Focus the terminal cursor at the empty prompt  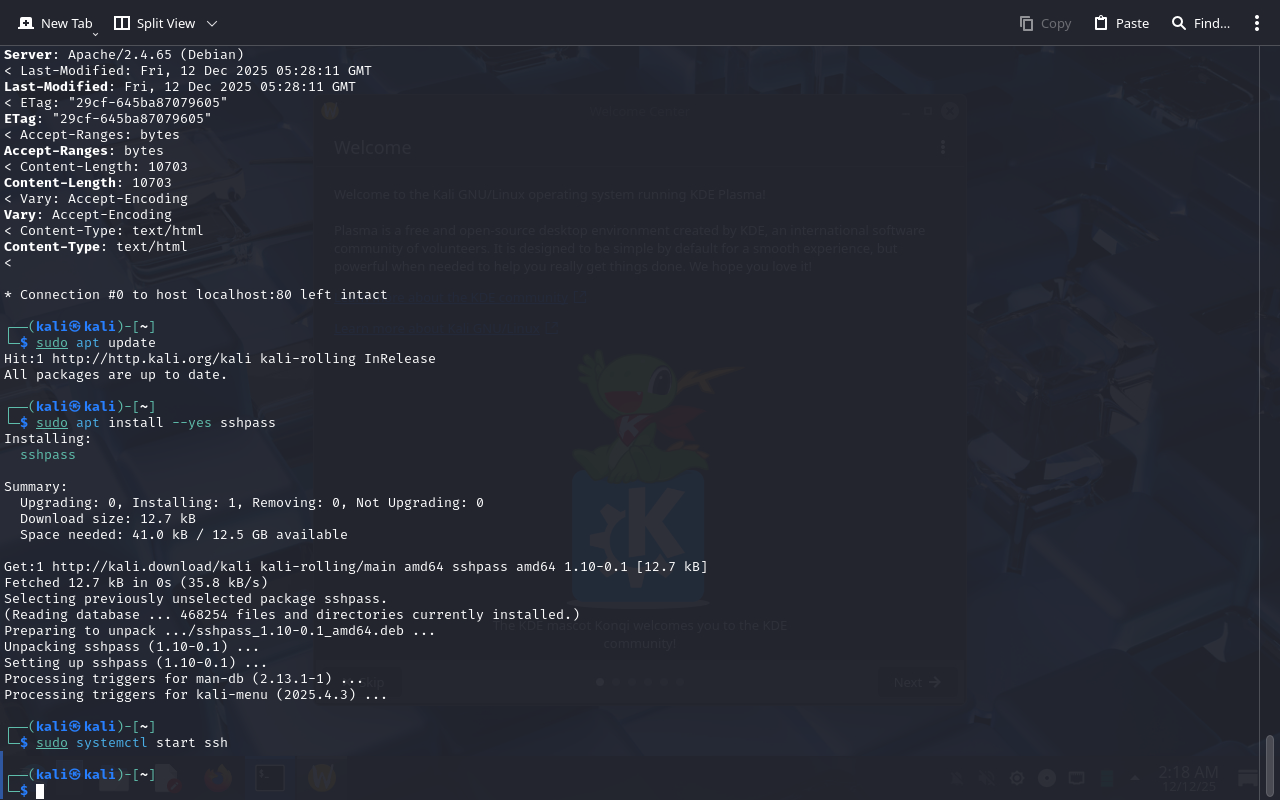[x=40, y=791]
